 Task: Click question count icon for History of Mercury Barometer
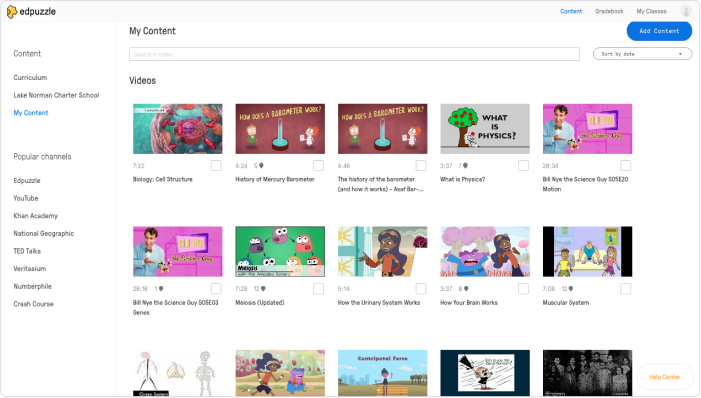click(262, 166)
